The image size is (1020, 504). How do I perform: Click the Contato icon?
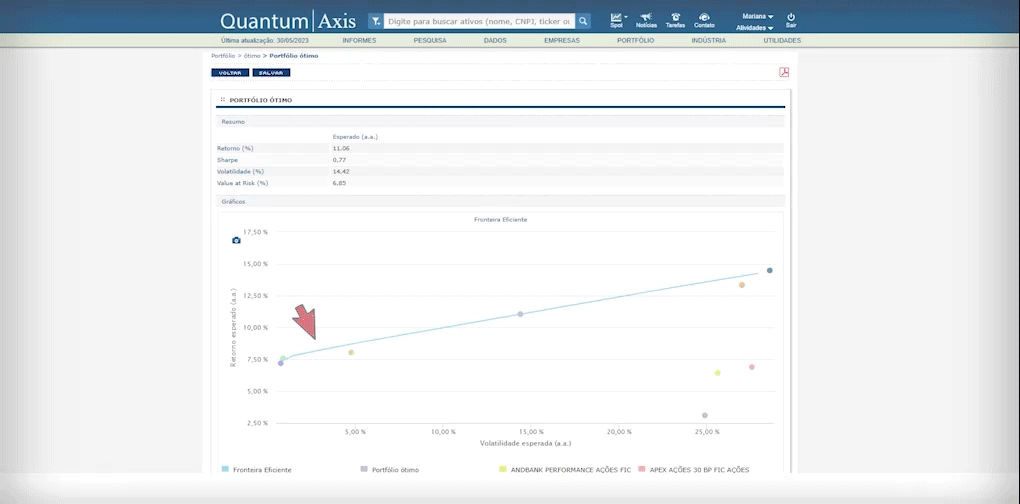click(704, 18)
